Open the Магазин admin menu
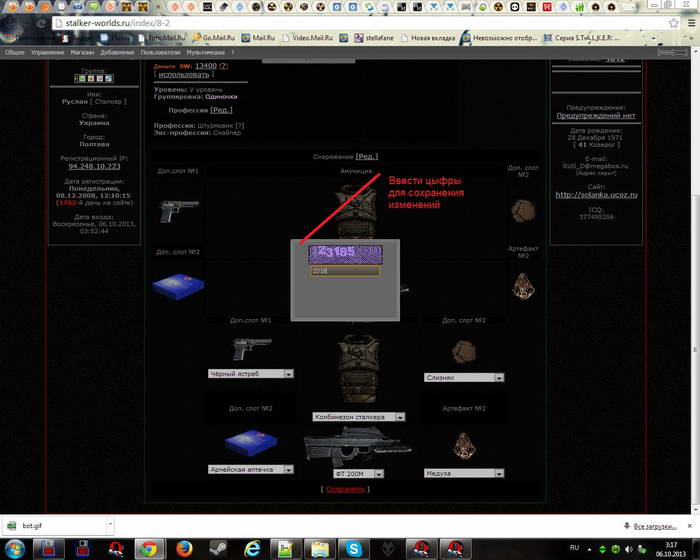The width and height of the screenshot is (700, 560). (82, 52)
